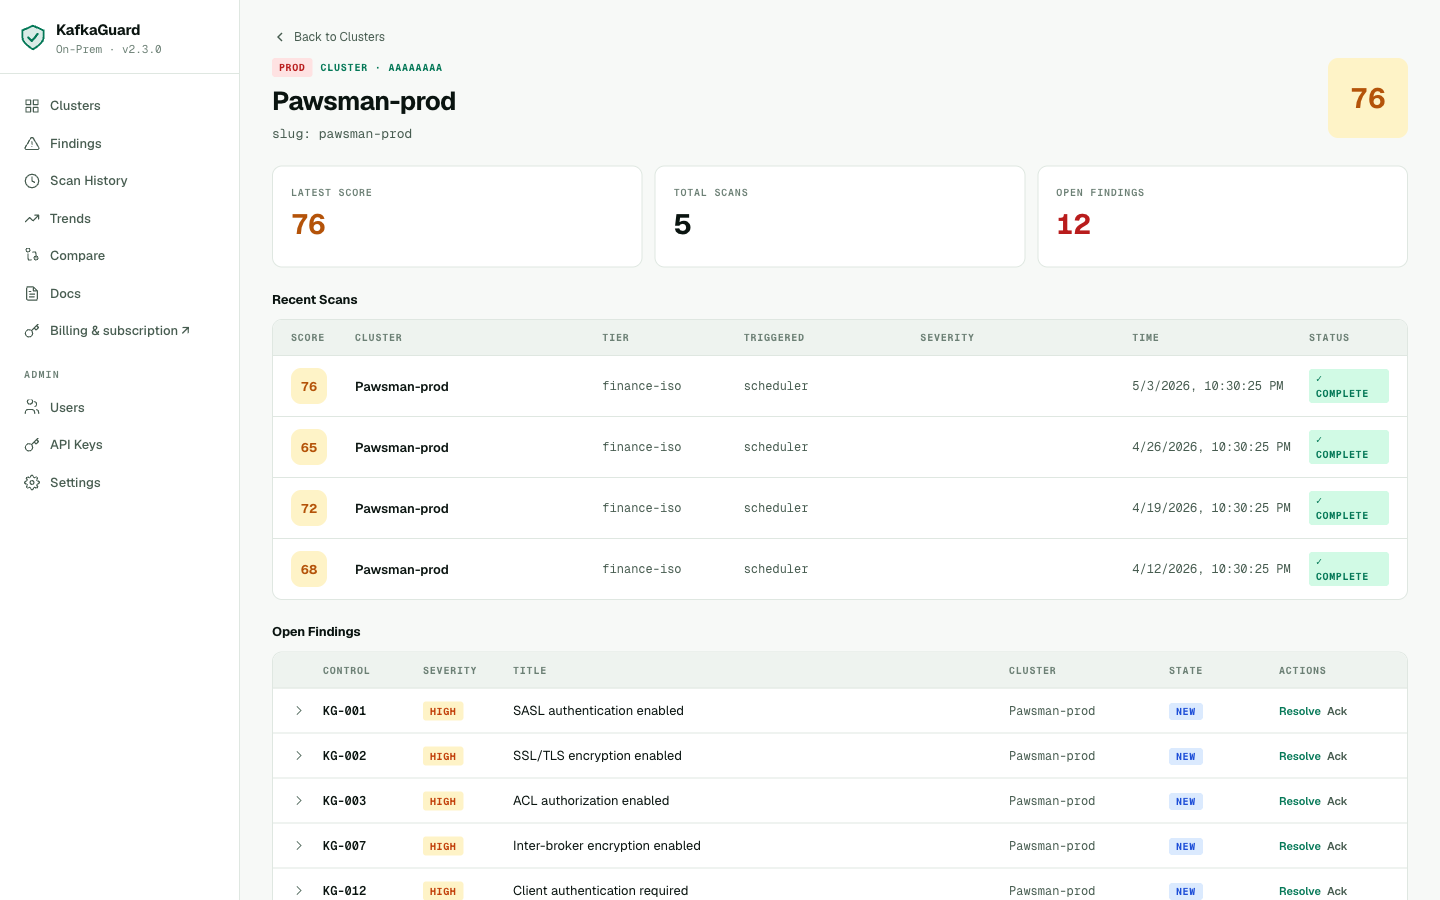Click the Time column header in scans
The height and width of the screenshot is (900, 1440).
[1146, 338]
